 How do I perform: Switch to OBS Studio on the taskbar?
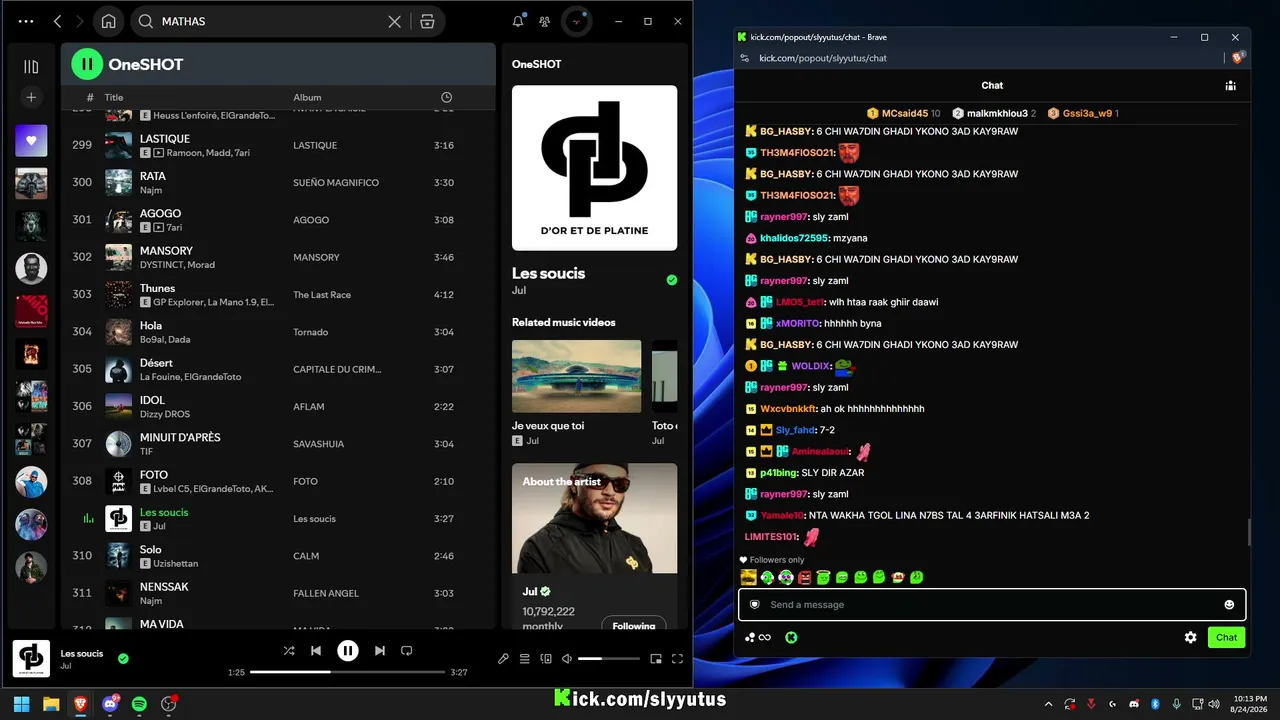click(168, 704)
